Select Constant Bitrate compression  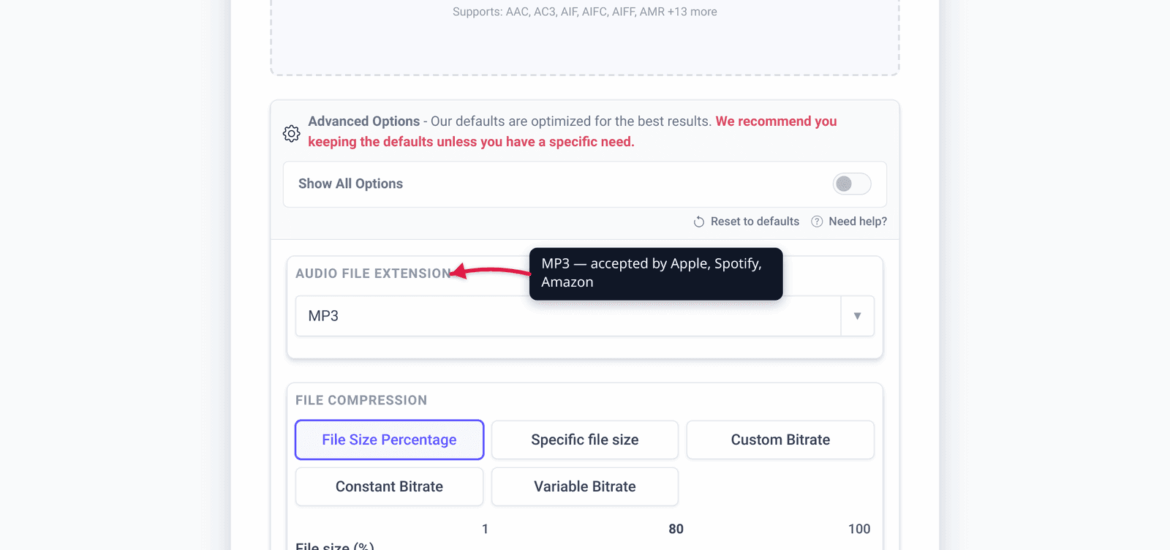(x=390, y=487)
